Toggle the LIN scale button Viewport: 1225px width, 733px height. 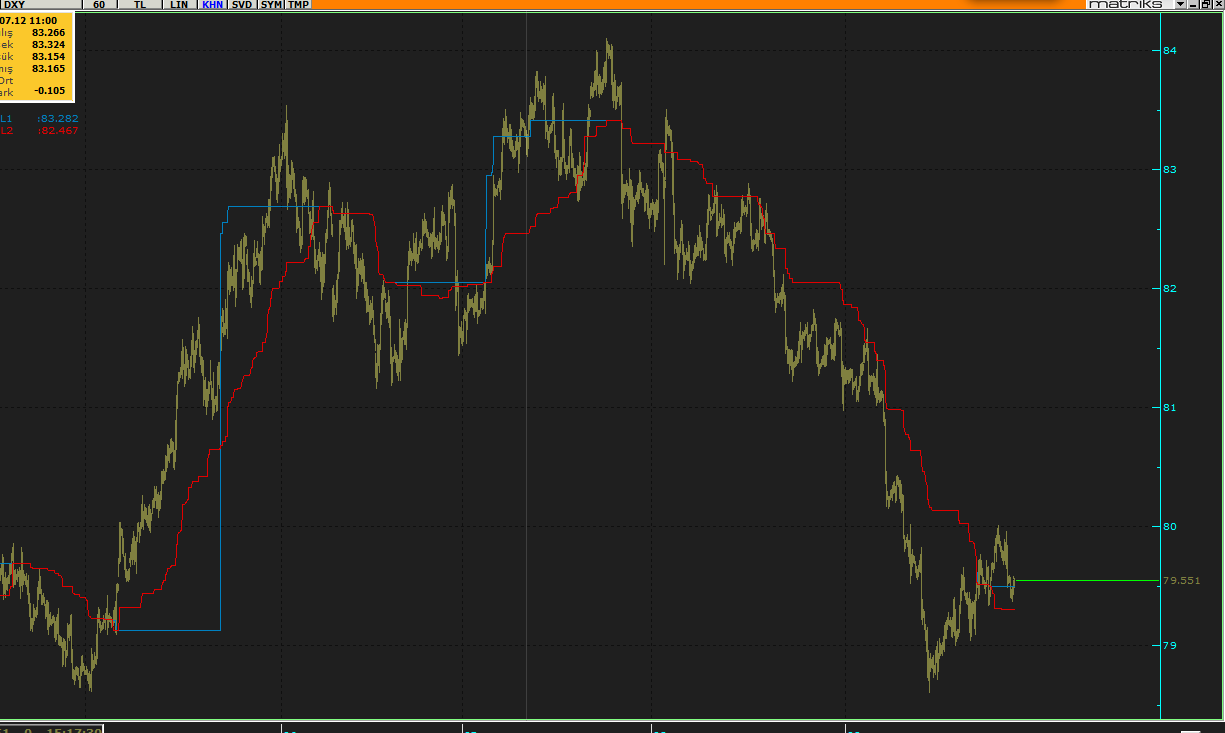(179, 5)
